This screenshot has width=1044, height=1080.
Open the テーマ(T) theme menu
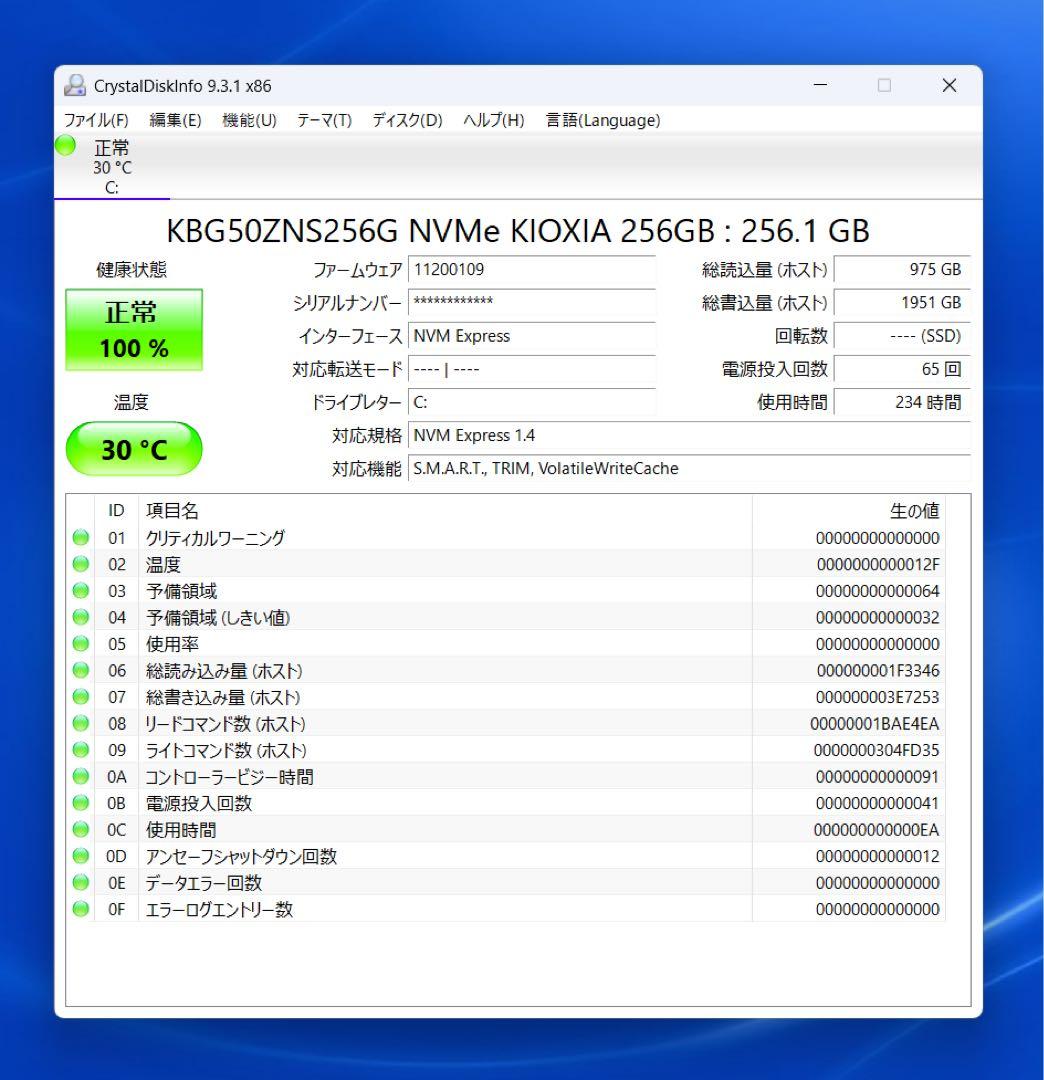pyautogui.click(x=325, y=120)
